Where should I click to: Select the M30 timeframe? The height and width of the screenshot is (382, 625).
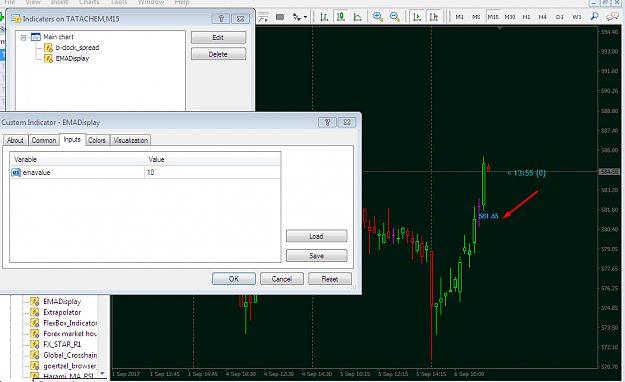(x=510, y=17)
